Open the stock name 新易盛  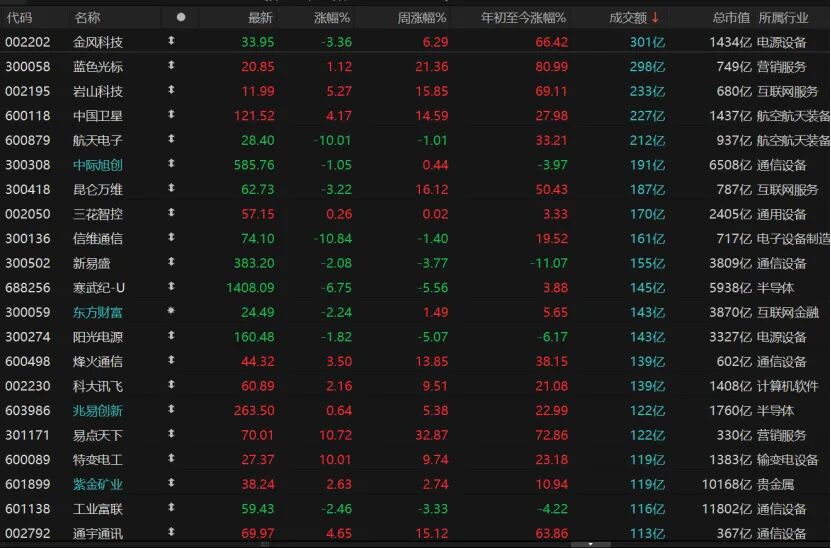pyautogui.click(x=91, y=263)
